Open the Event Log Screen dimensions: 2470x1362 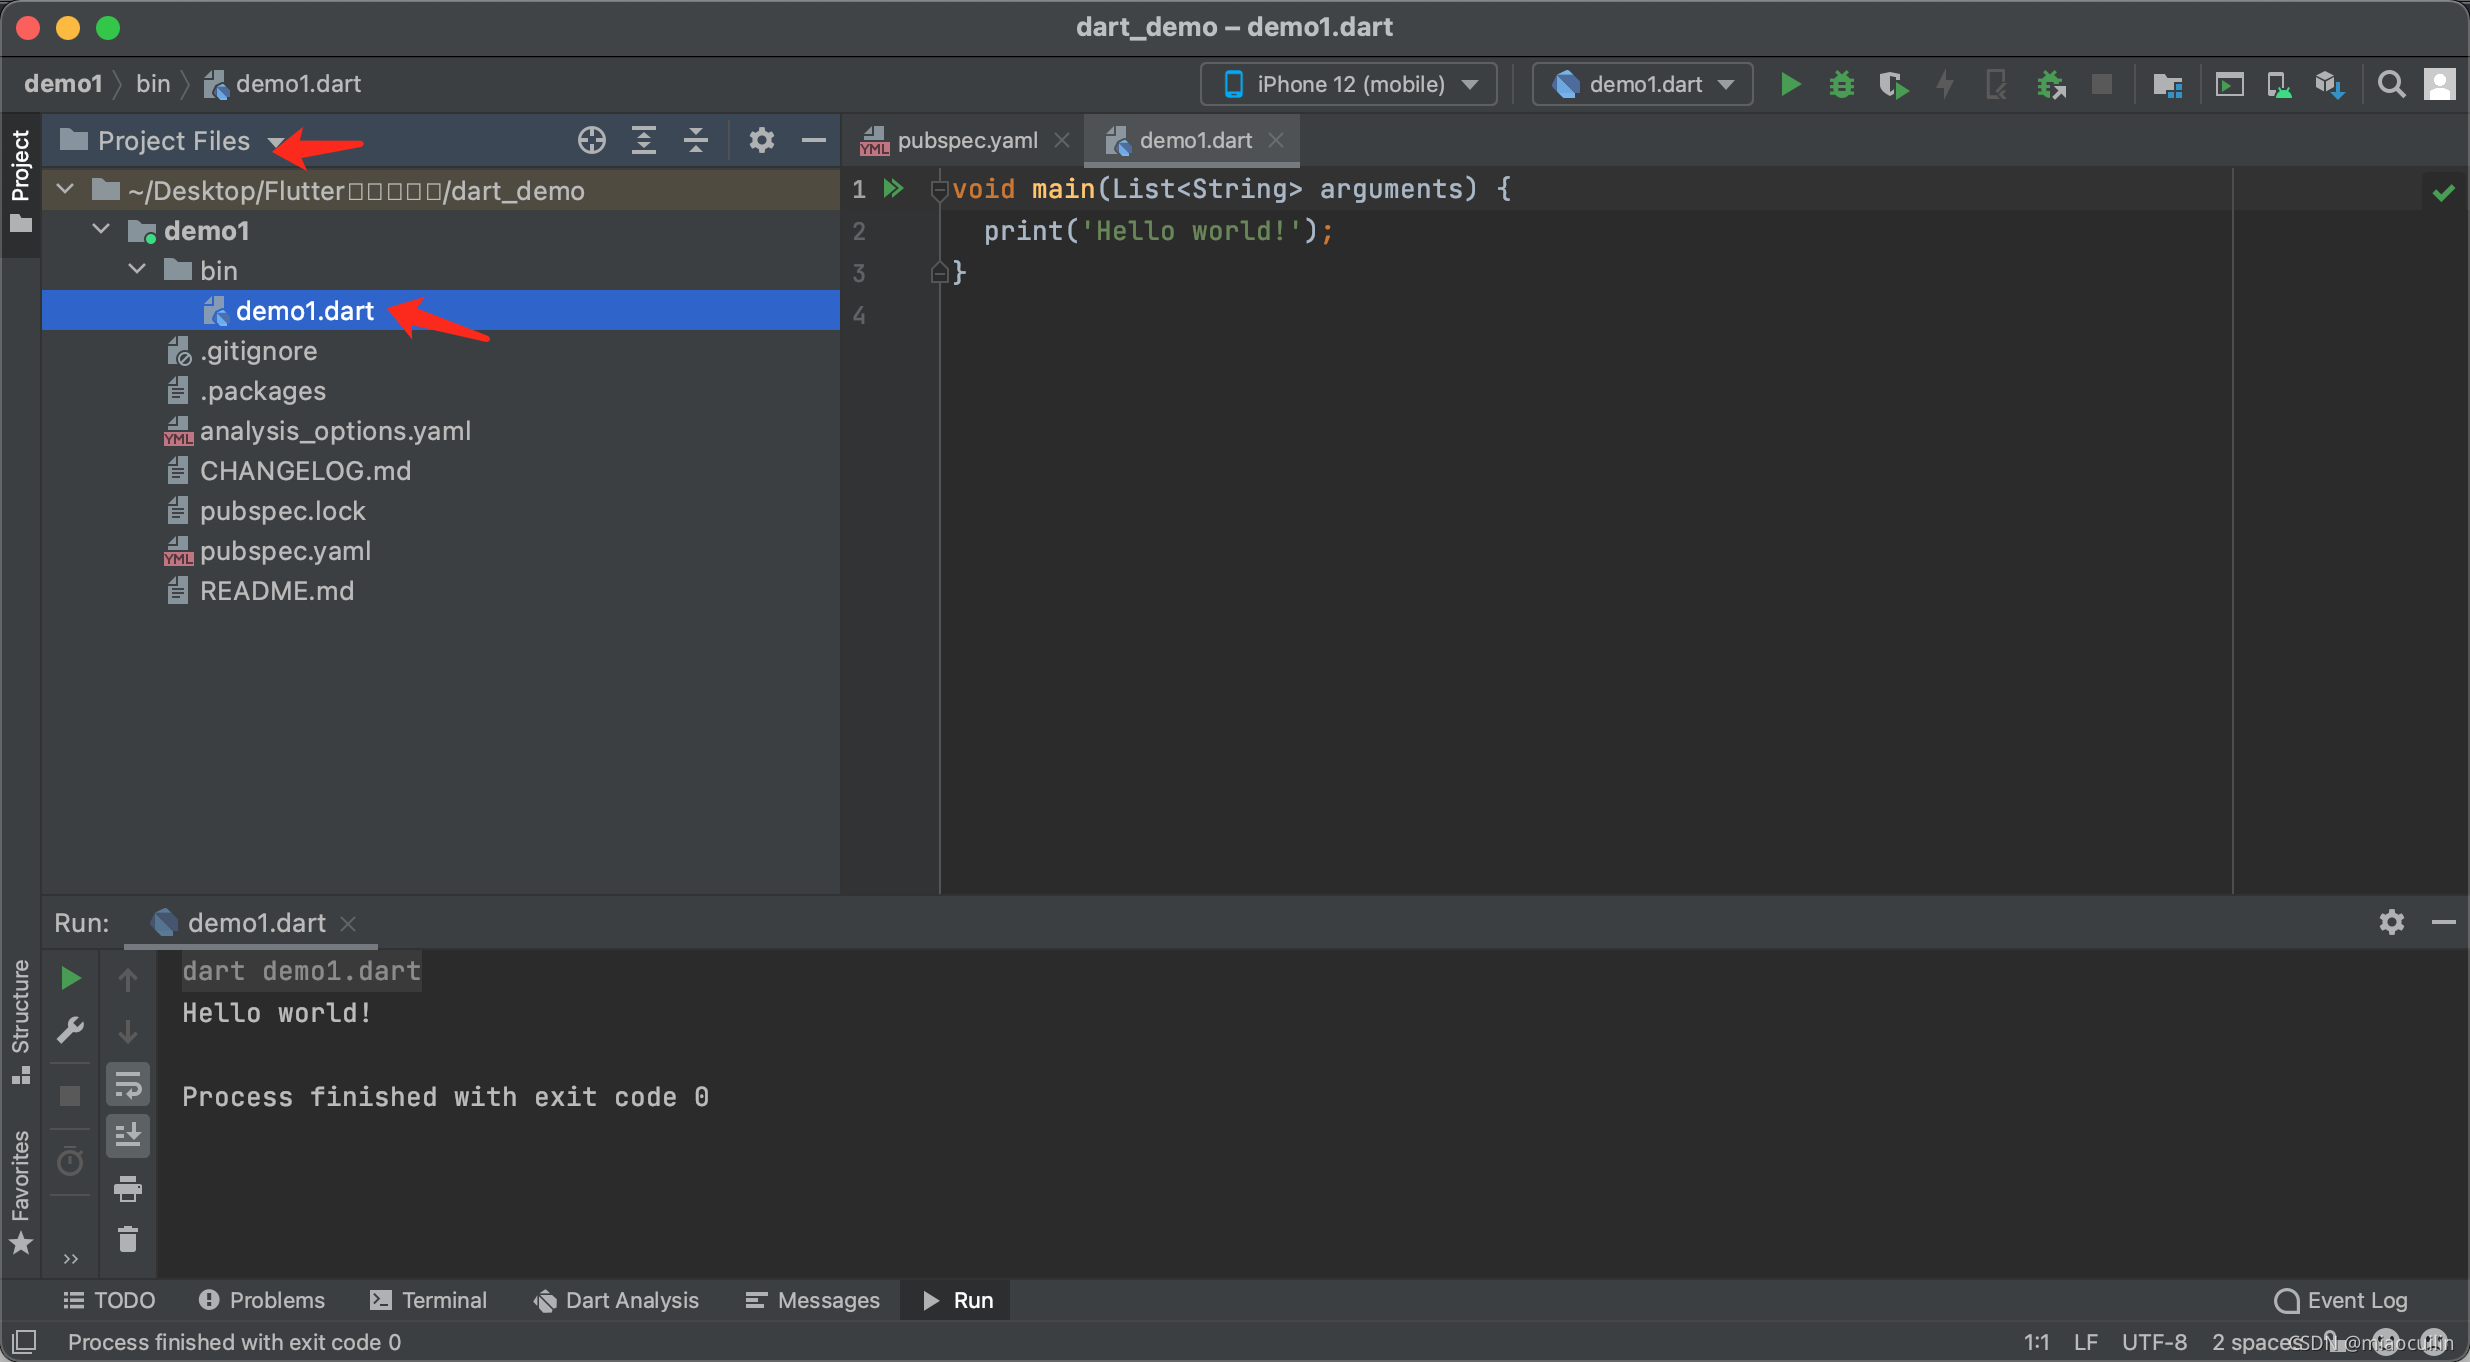pyautogui.click(x=2341, y=1300)
